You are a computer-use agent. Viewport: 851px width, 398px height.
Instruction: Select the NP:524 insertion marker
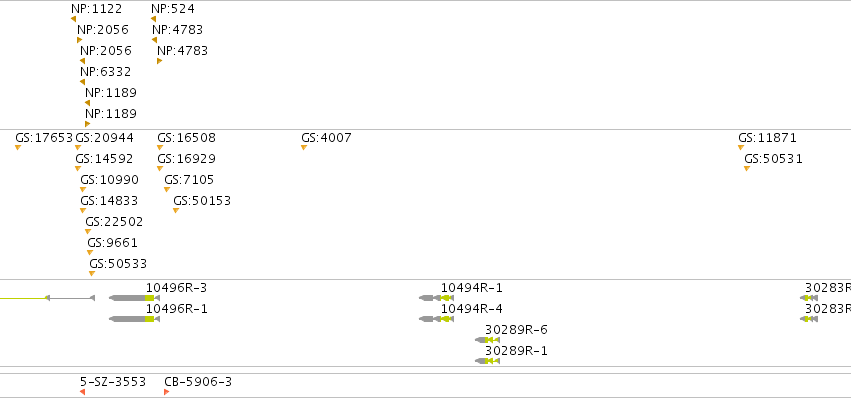(x=154, y=19)
